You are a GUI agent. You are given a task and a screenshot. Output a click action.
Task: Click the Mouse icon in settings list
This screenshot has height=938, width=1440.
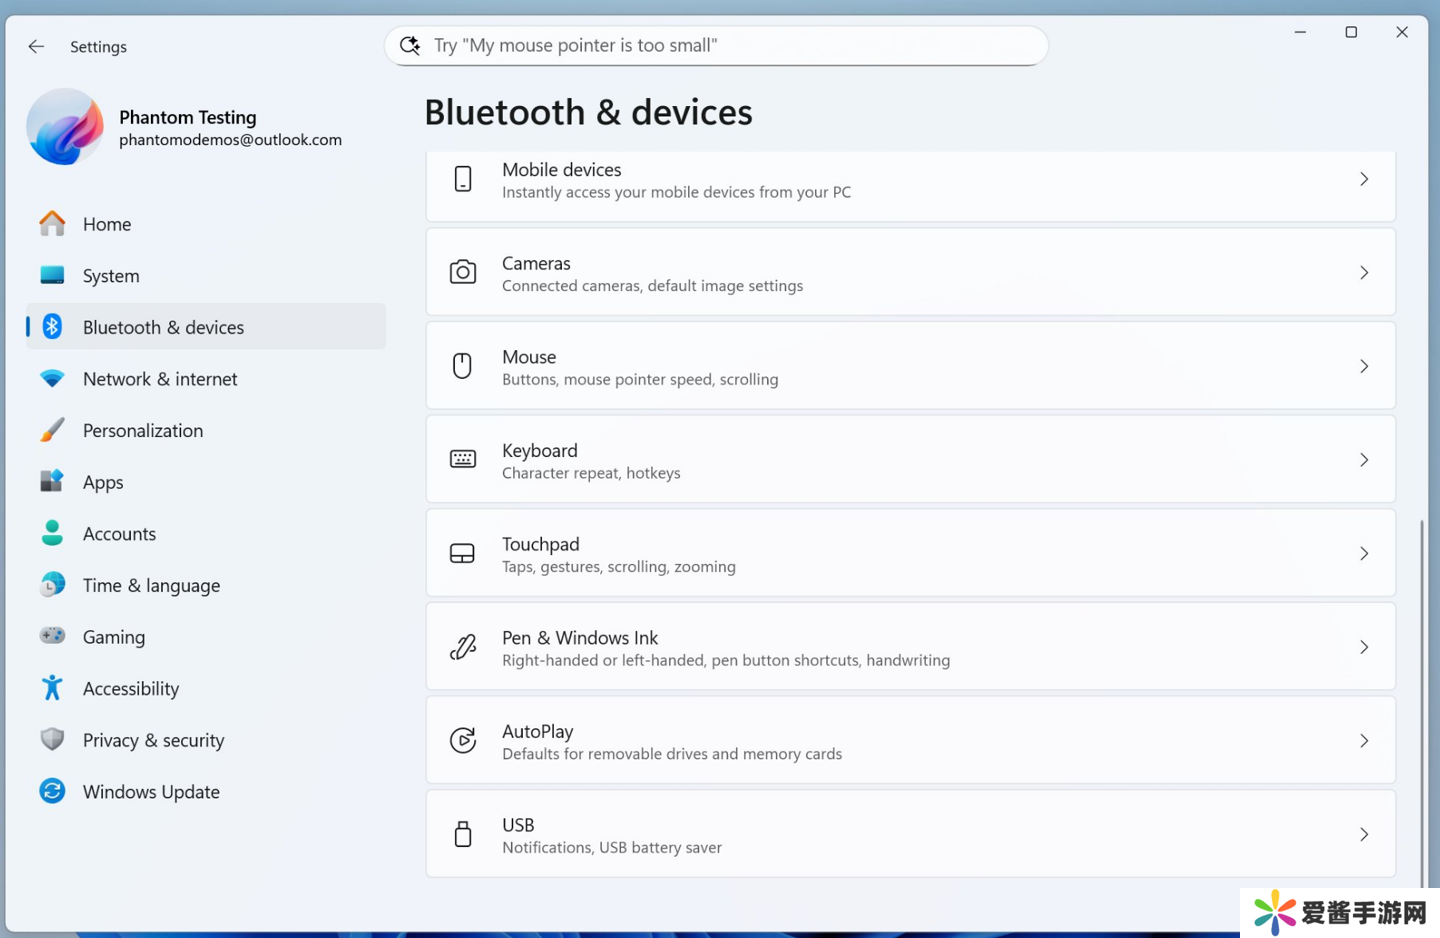(462, 366)
